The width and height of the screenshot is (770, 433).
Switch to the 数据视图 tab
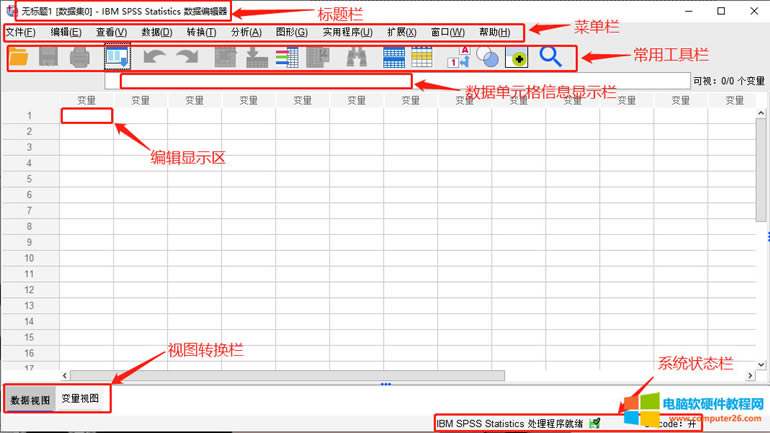pyautogui.click(x=30, y=400)
